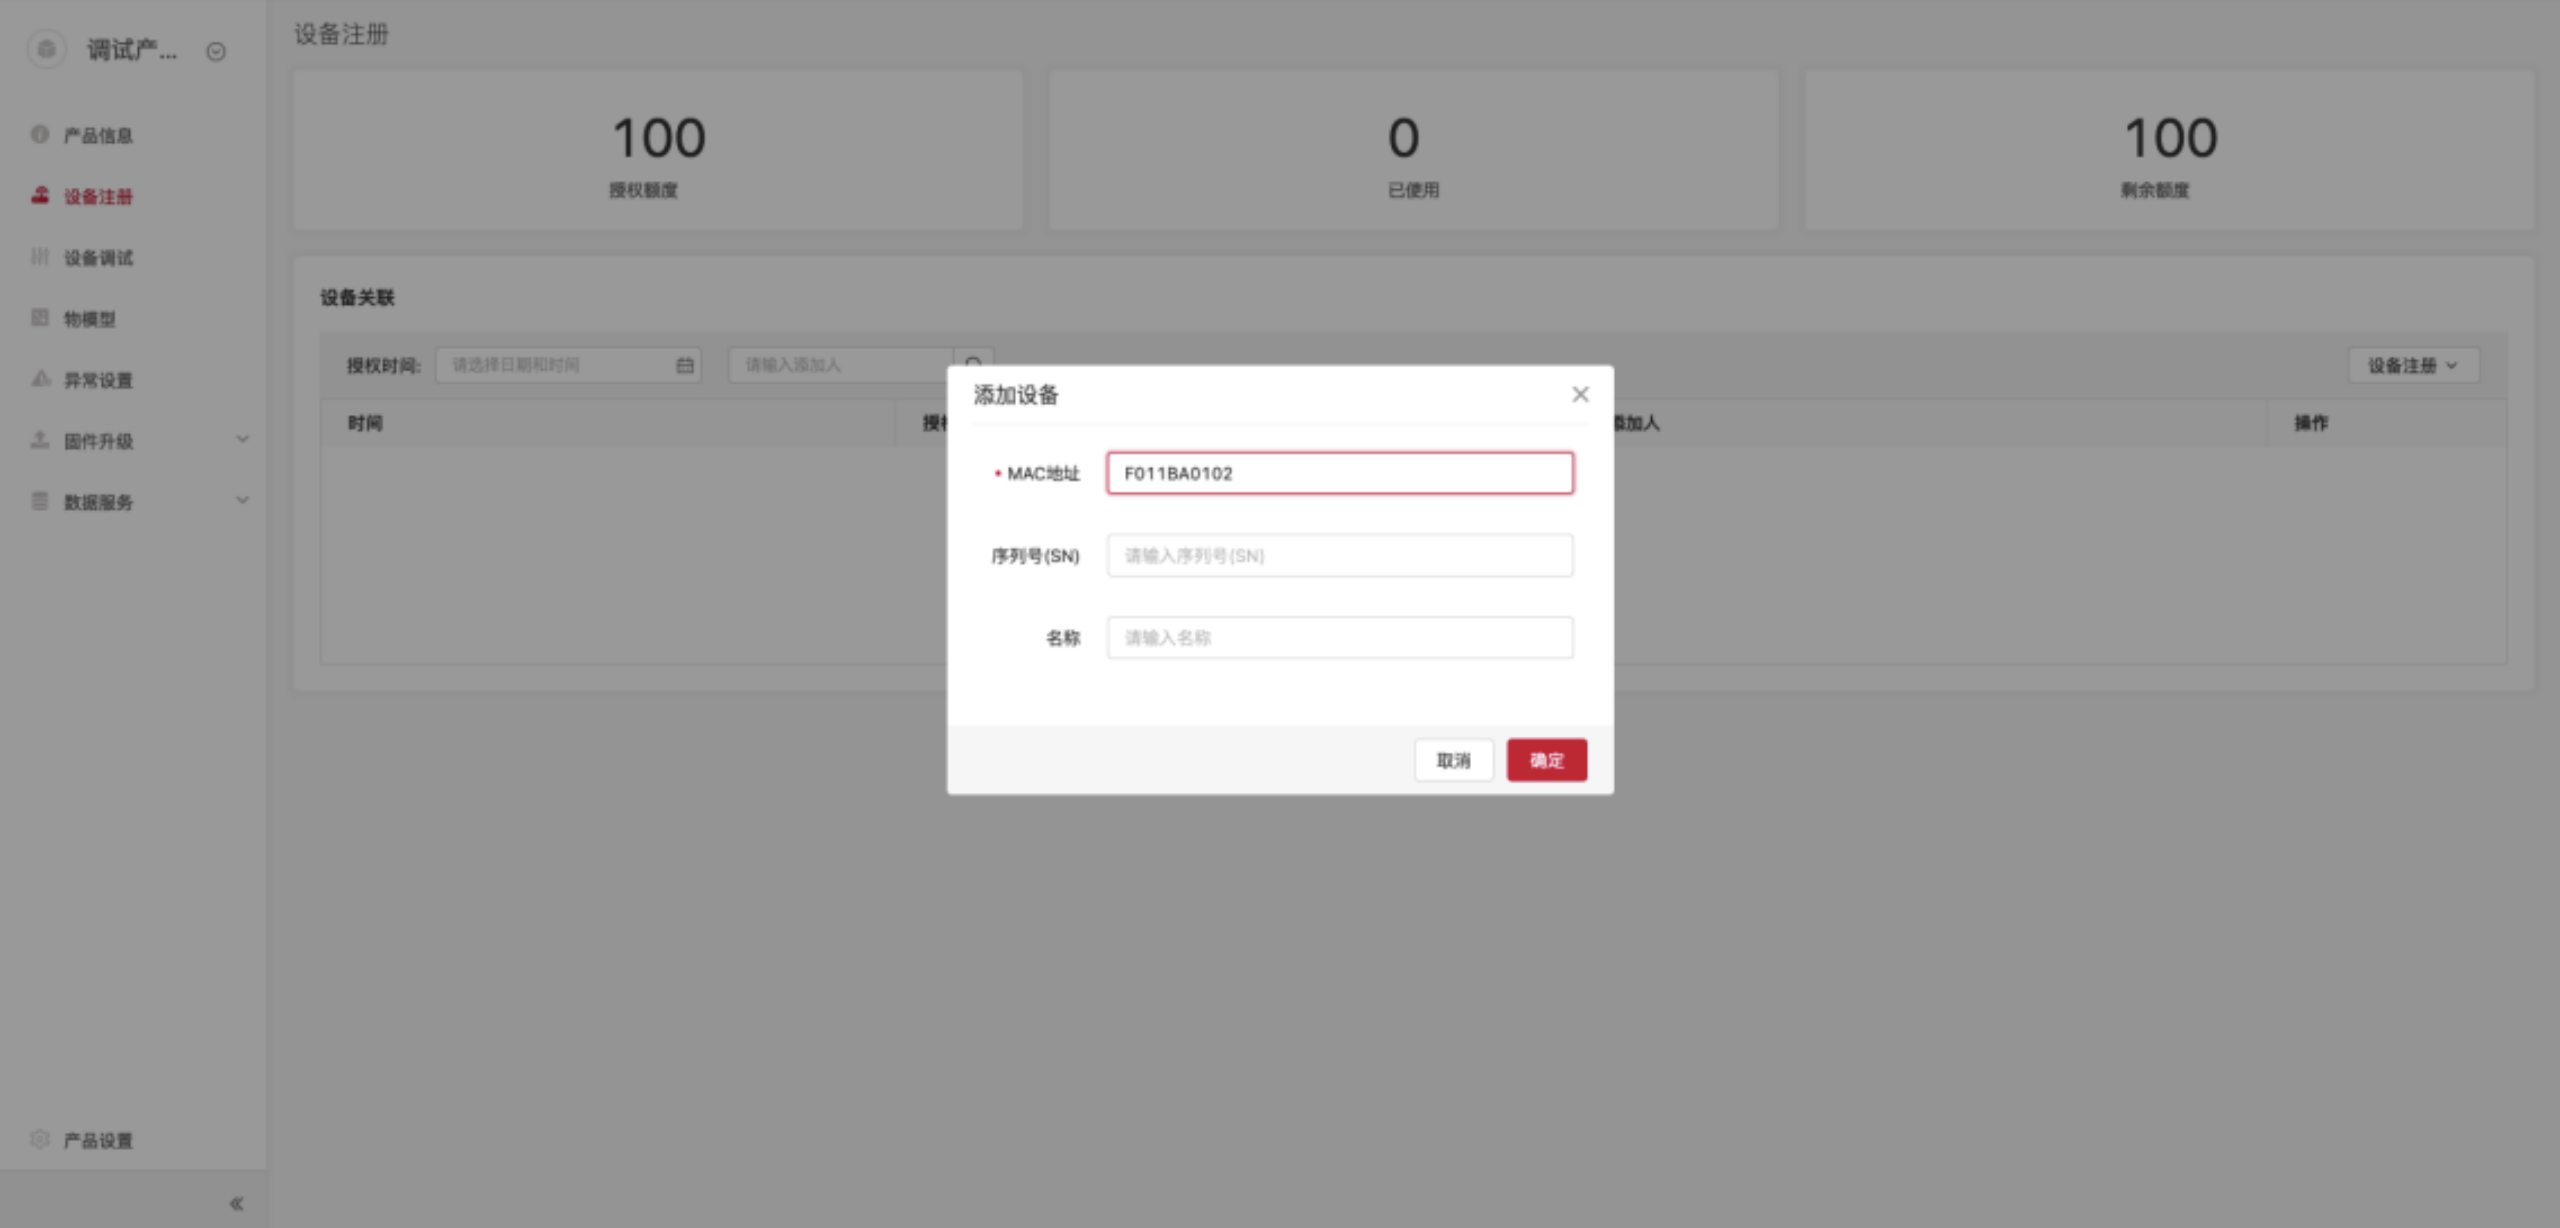The width and height of the screenshot is (2560, 1228).
Task: Open the 设备调试 menu item
Action: pyautogui.click(x=98, y=258)
